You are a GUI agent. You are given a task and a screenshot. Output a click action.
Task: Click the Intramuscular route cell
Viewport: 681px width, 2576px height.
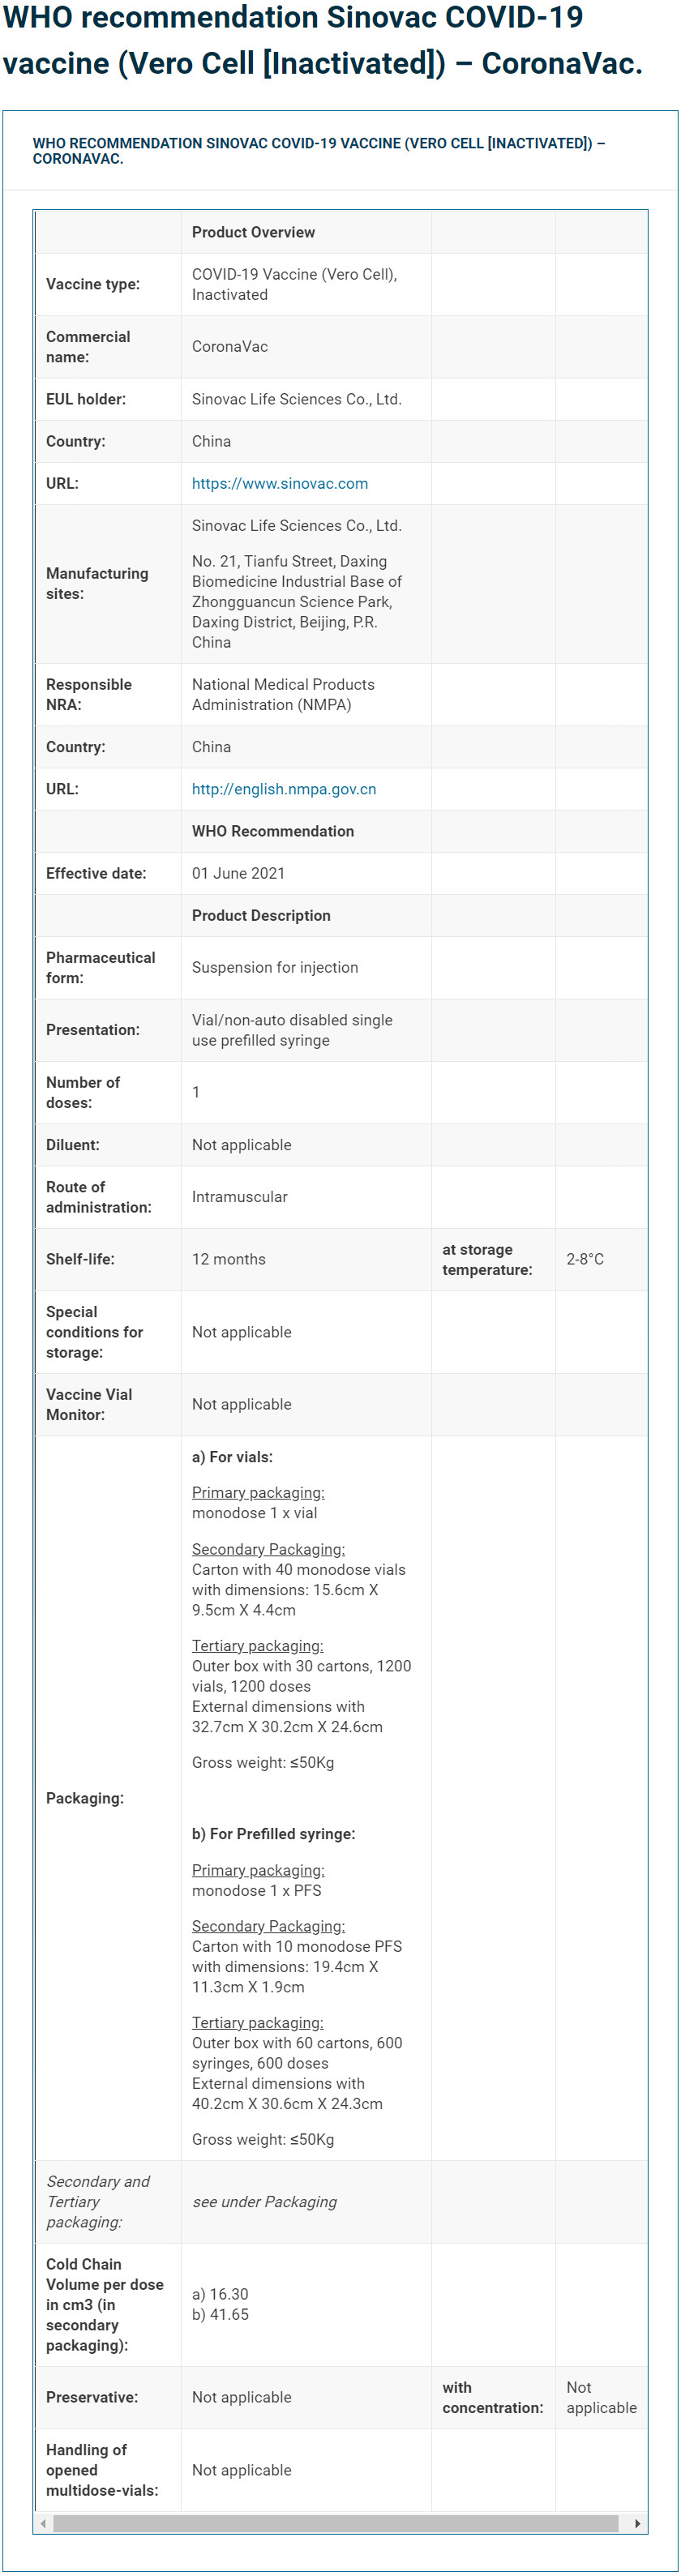306,1197
